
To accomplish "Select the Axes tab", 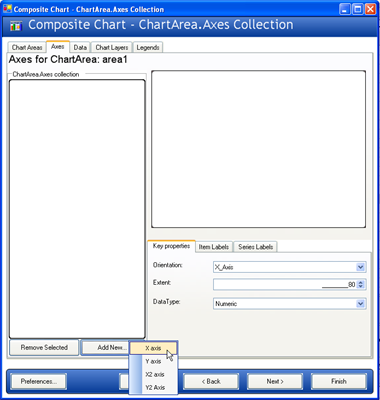I will [58, 47].
